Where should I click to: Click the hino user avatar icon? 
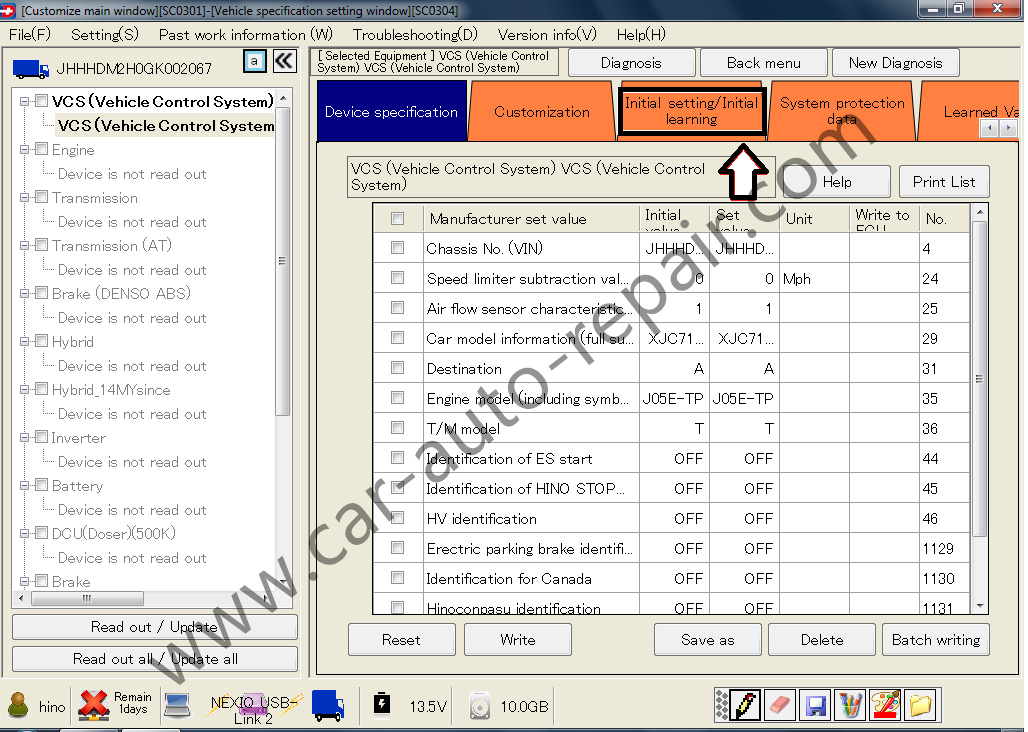coord(18,706)
